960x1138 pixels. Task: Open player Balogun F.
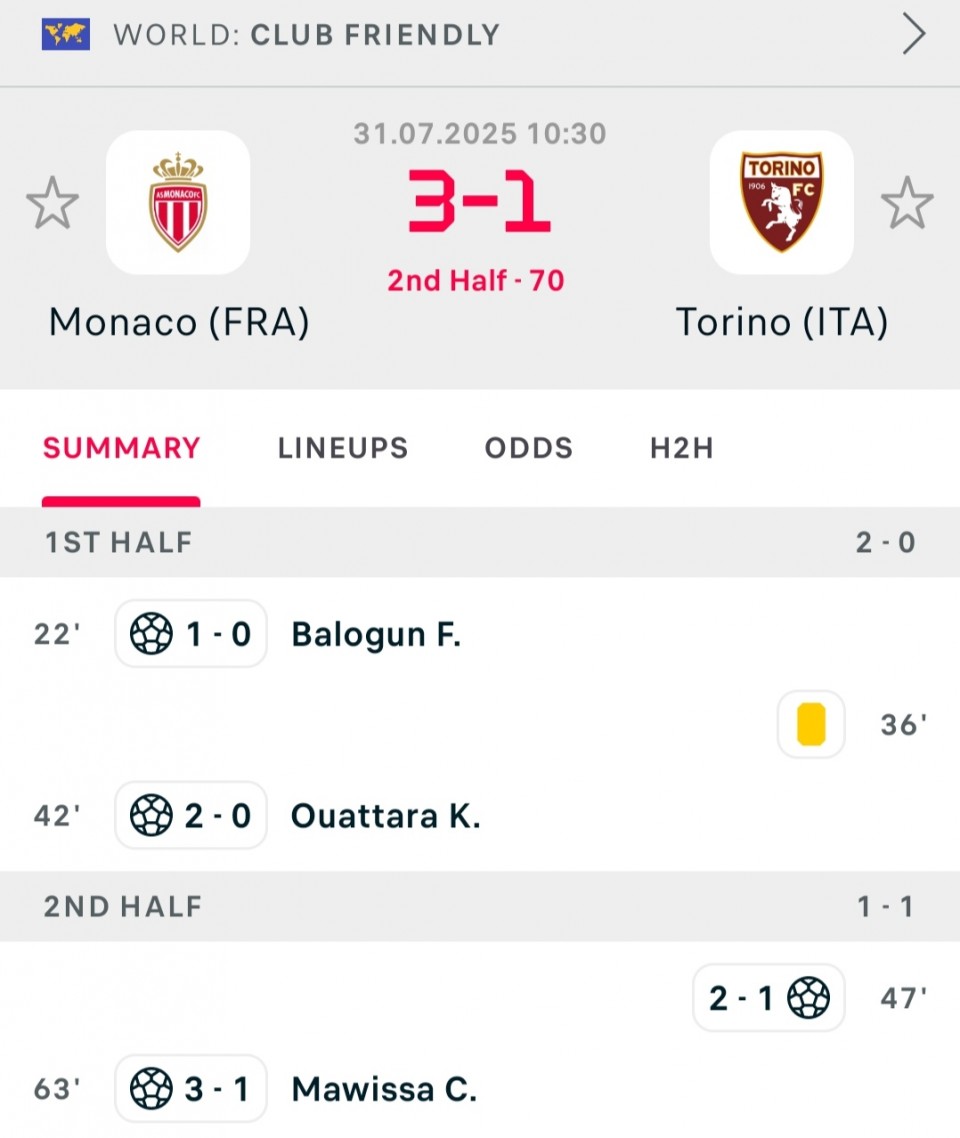pos(376,634)
